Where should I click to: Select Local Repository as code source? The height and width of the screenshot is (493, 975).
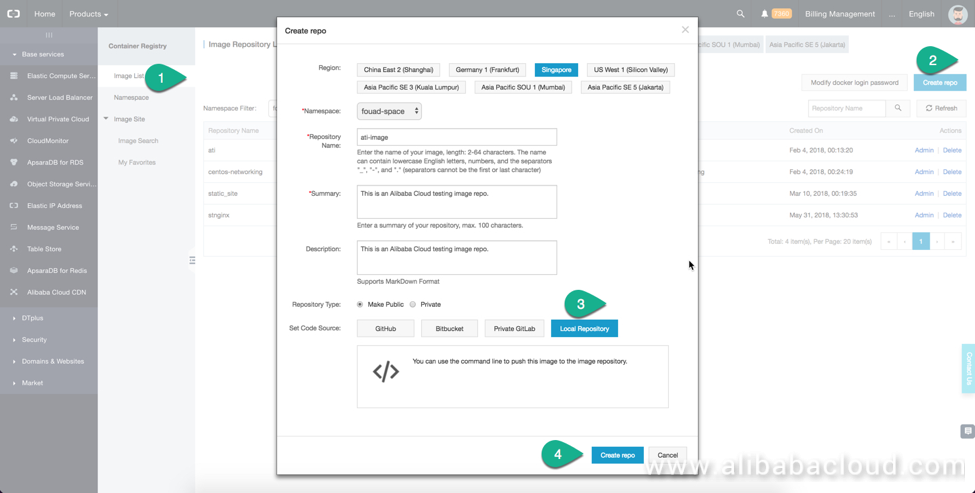585,329
